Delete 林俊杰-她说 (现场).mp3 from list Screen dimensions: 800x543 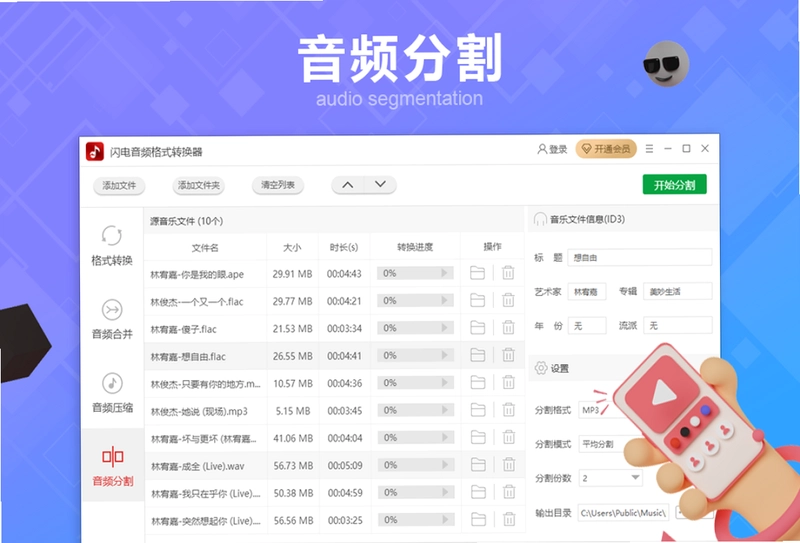point(508,410)
